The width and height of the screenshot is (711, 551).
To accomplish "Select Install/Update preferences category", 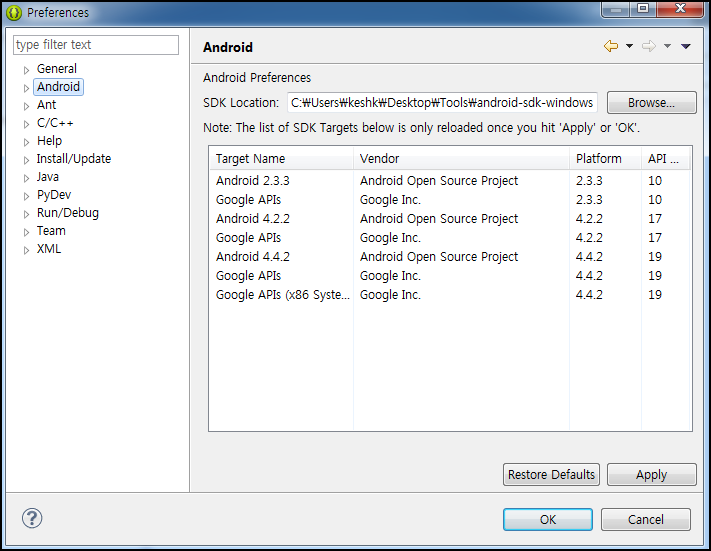I will [73, 159].
